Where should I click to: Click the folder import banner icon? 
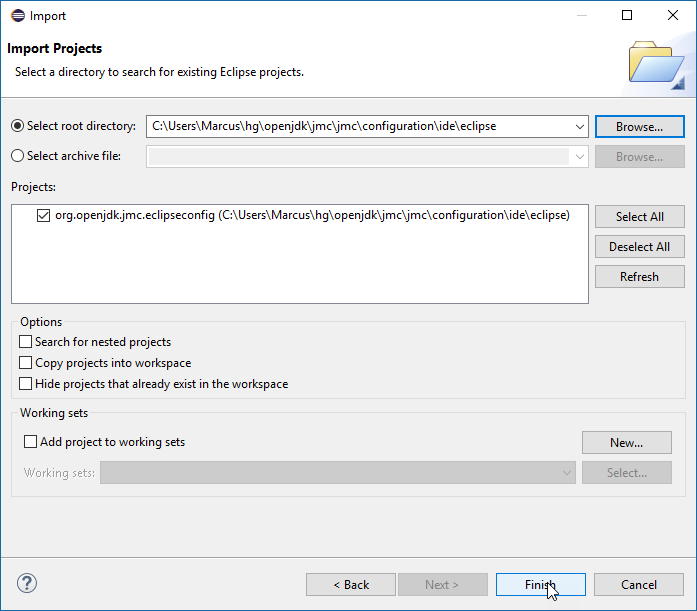click(657, 64)
